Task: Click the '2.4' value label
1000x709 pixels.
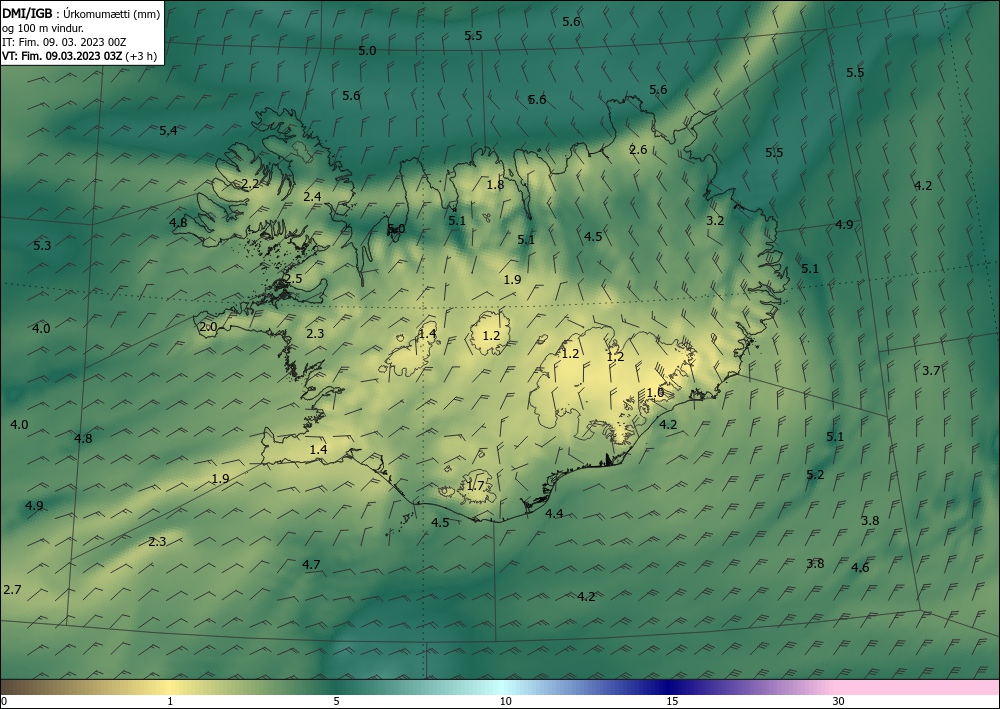Action: tap(312, 196)
